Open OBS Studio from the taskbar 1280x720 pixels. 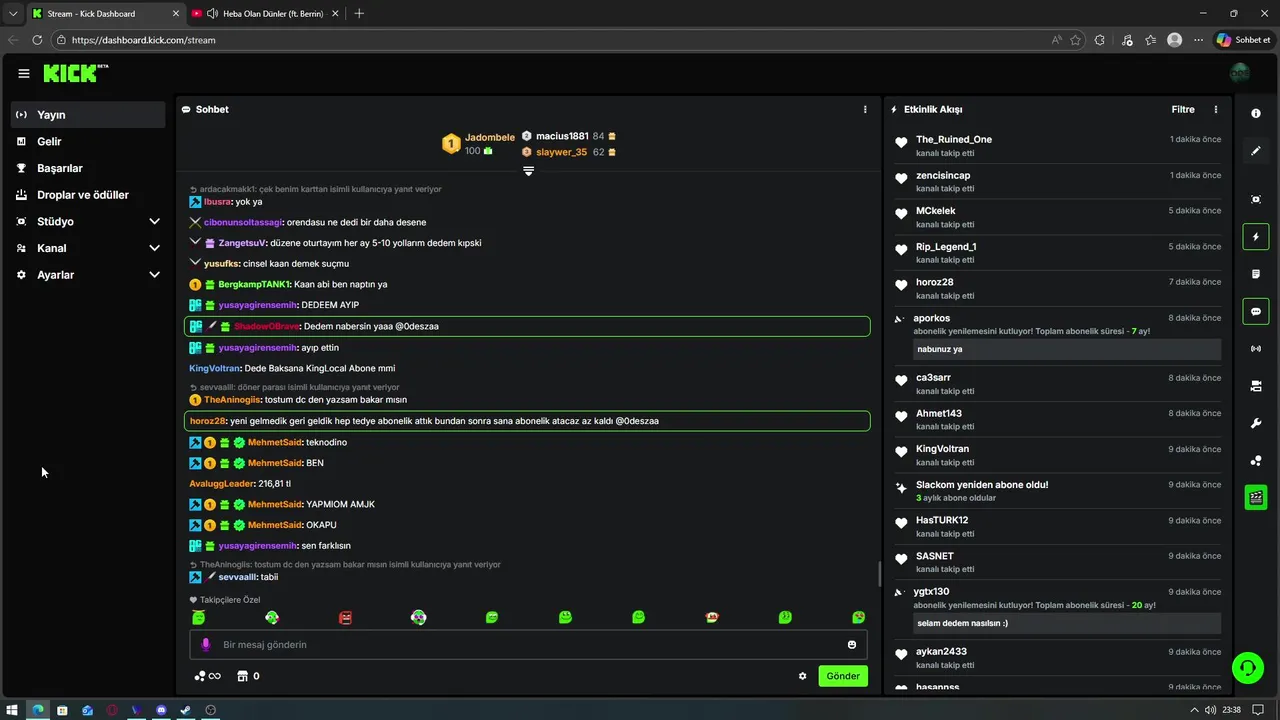click(x=210, y=710)
